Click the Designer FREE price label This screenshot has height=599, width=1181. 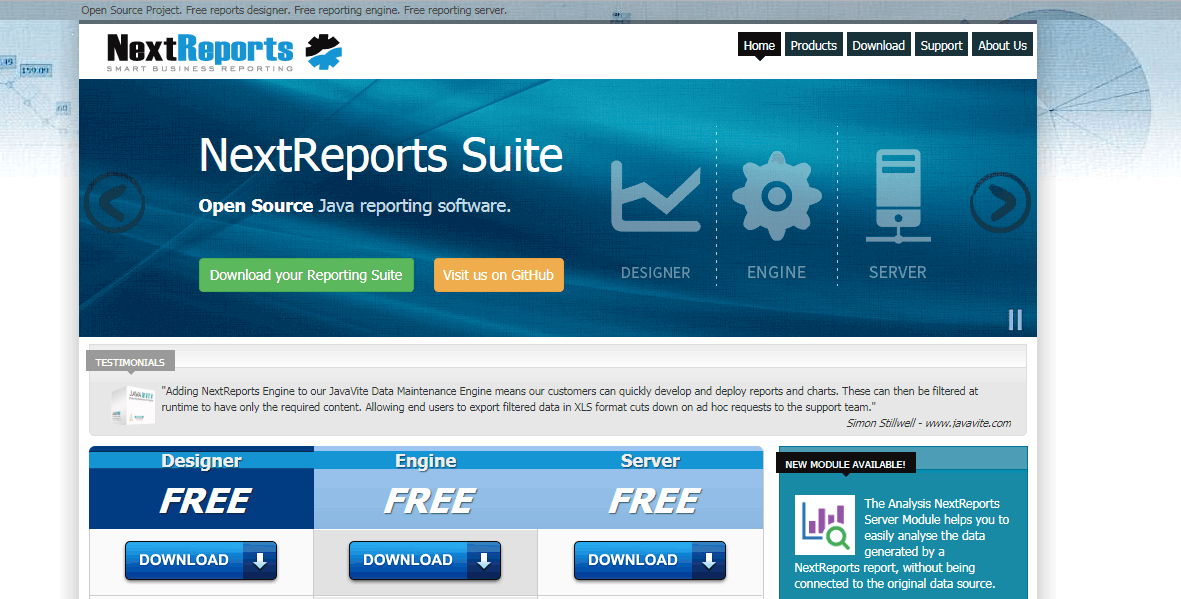coord(205,501)
